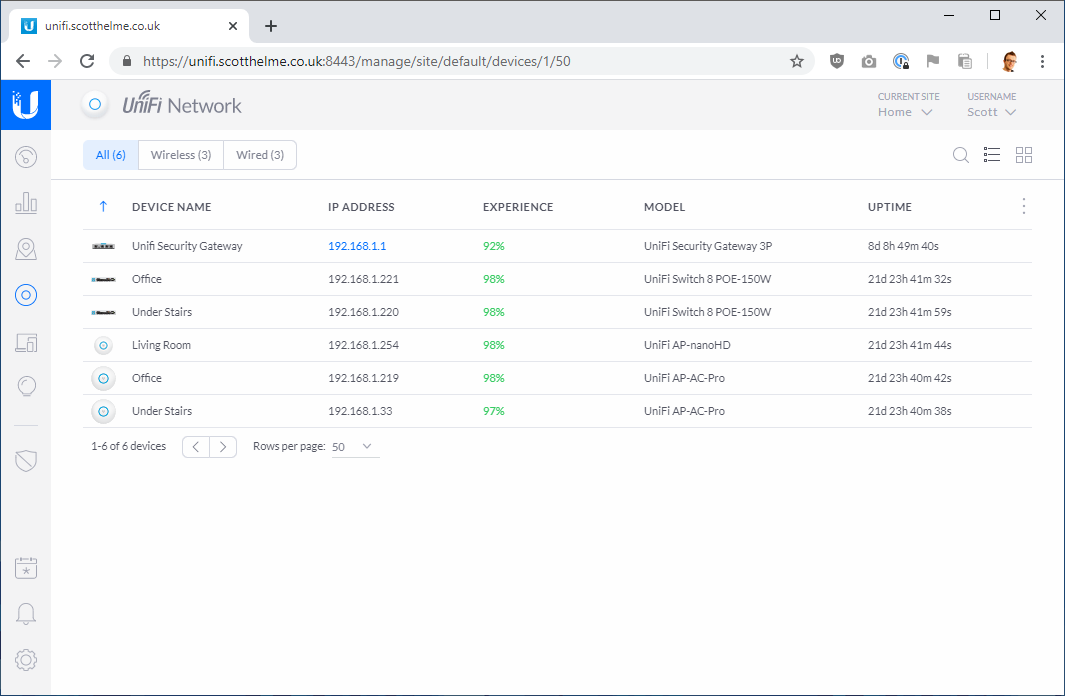Click the Security Gateway device icon
This screenshot has width=1065, height=696.
point(103,246)
